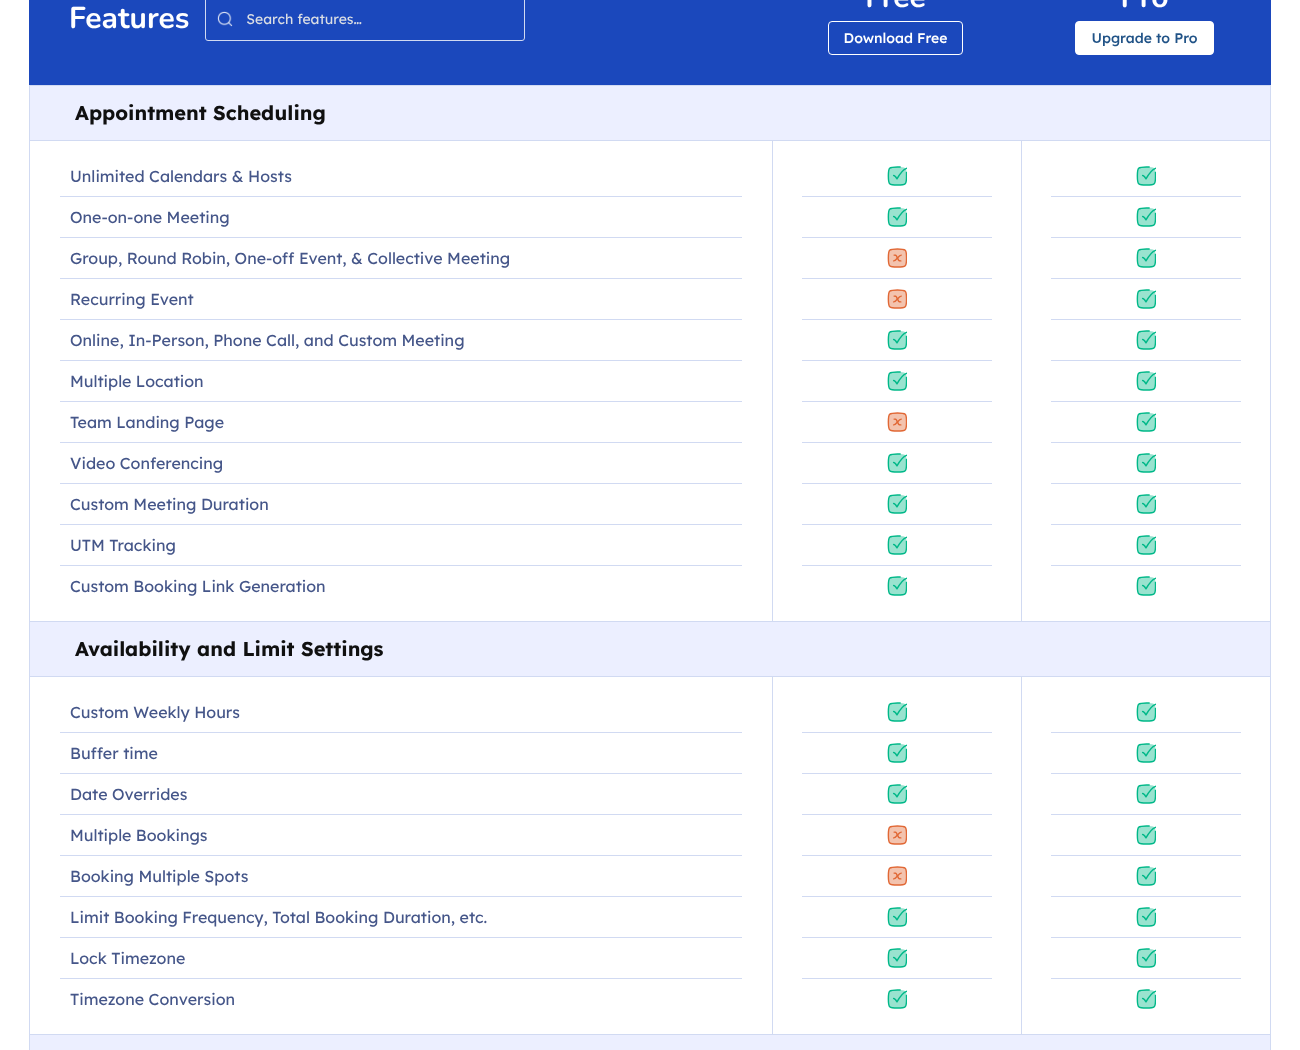Click the Custom Booking Link Generation text
This screenshot has height=1050, width=1300.
[x=198, y=587]
